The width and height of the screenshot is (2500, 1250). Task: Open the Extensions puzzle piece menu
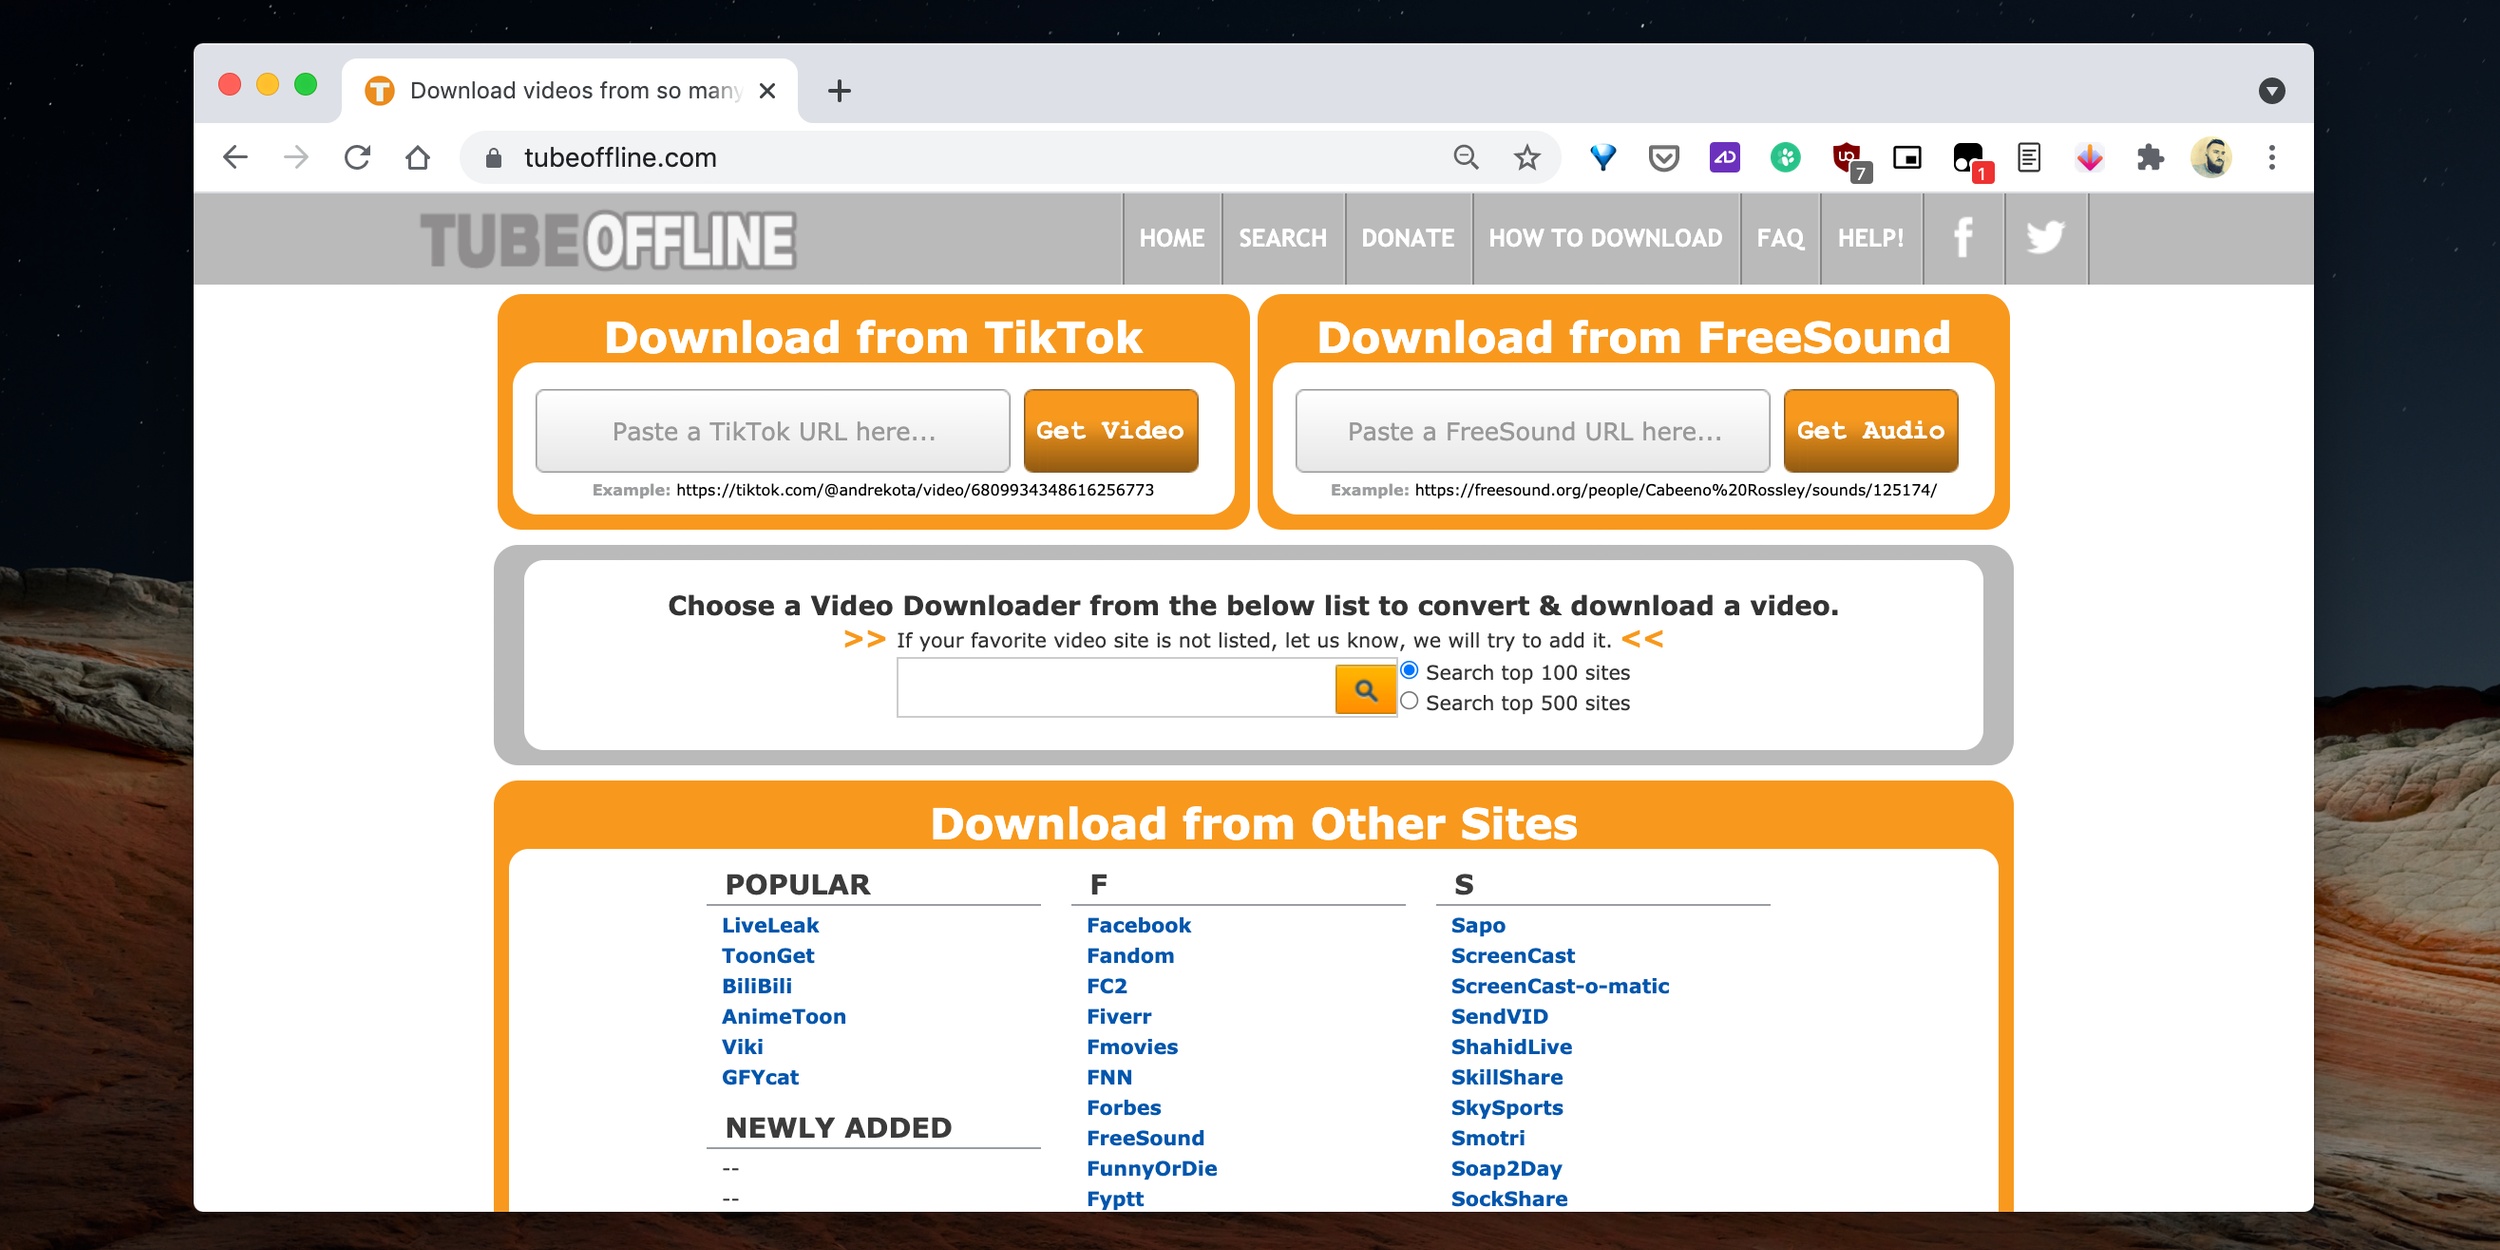[x=2150, y=157]
